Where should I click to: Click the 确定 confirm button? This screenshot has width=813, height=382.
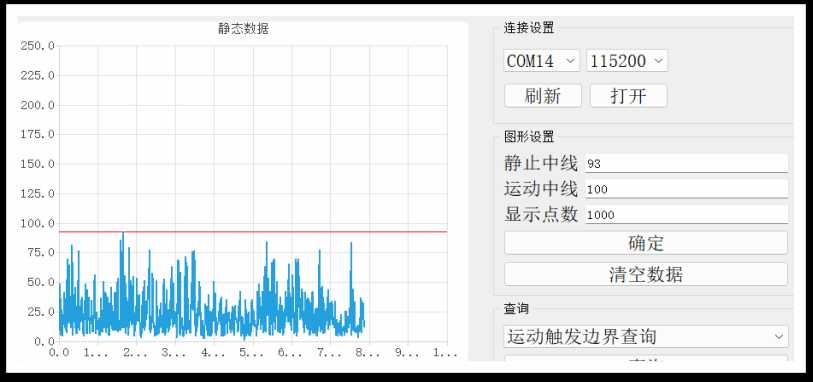646,243
